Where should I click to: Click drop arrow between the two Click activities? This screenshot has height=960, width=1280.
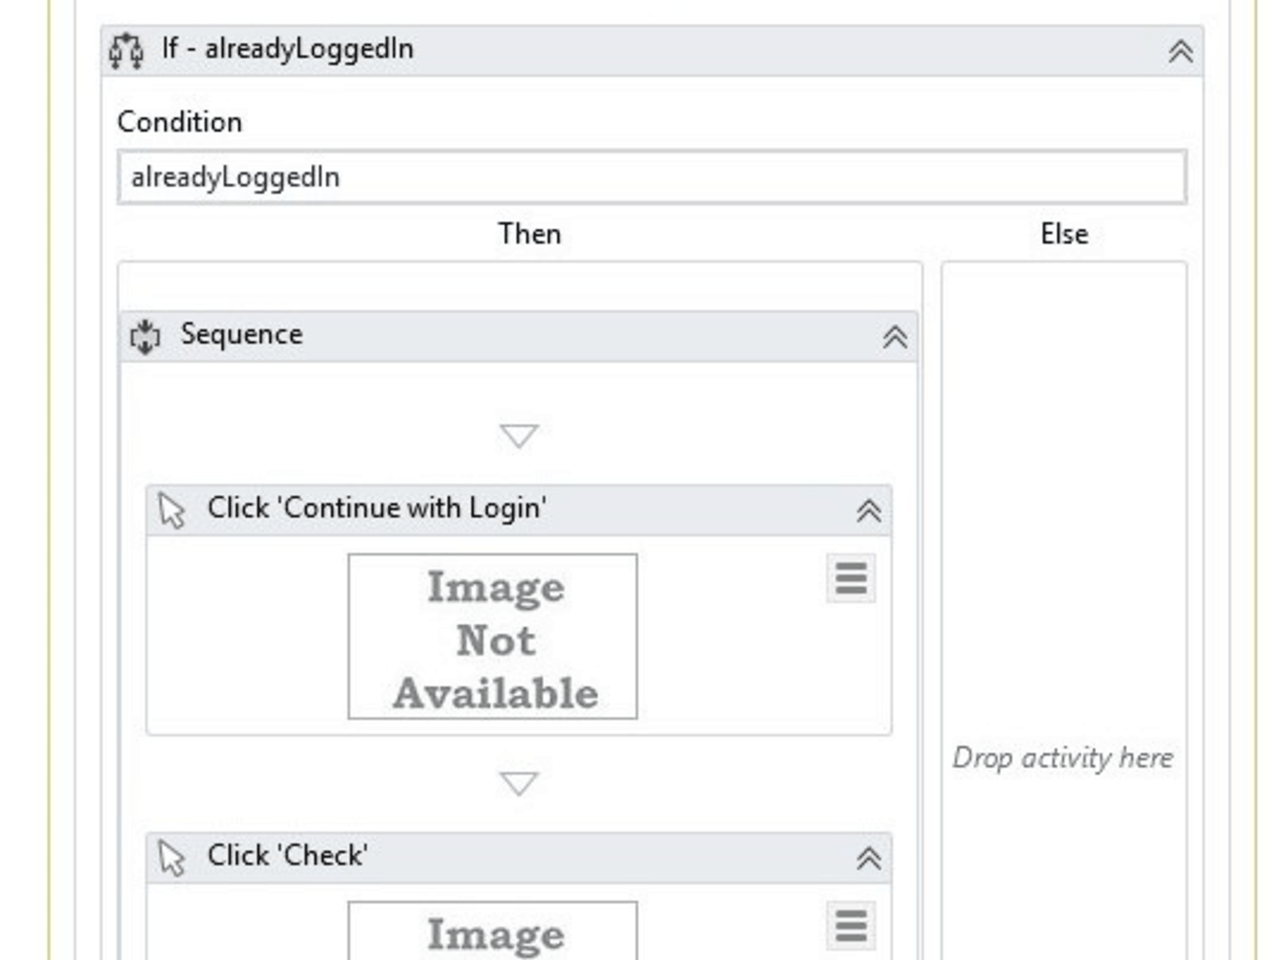point(518,783)
